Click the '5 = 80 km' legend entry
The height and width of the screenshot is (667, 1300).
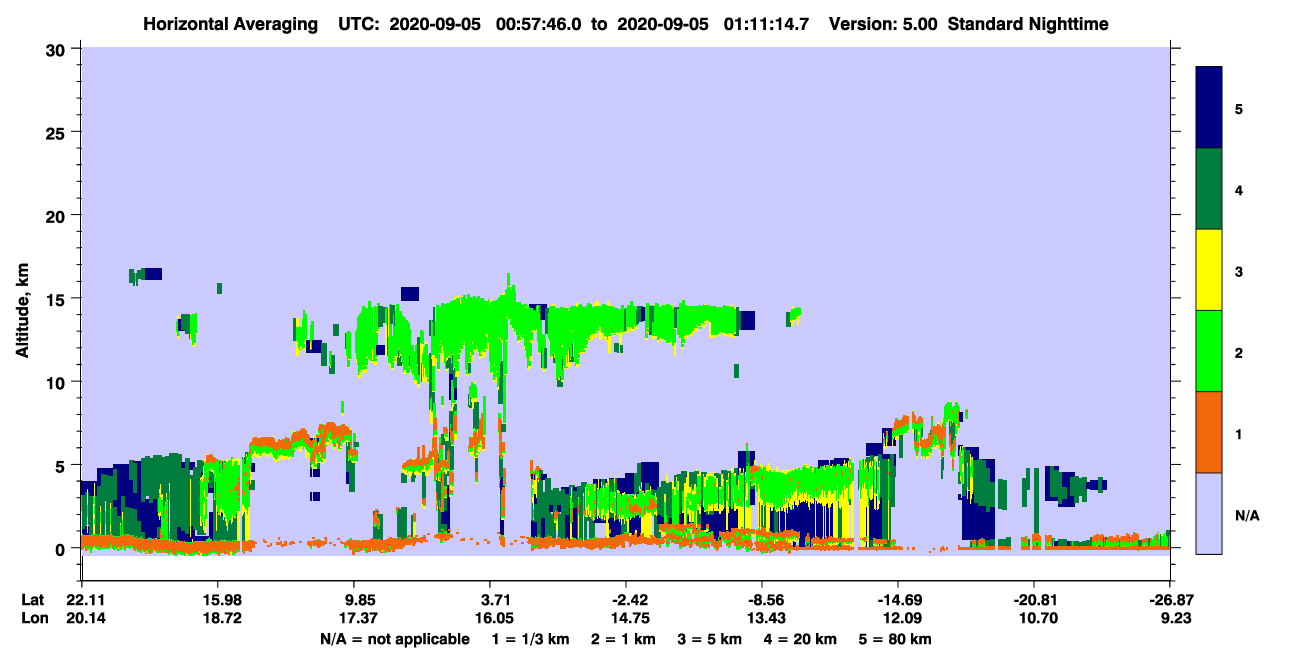pos(896,639)
